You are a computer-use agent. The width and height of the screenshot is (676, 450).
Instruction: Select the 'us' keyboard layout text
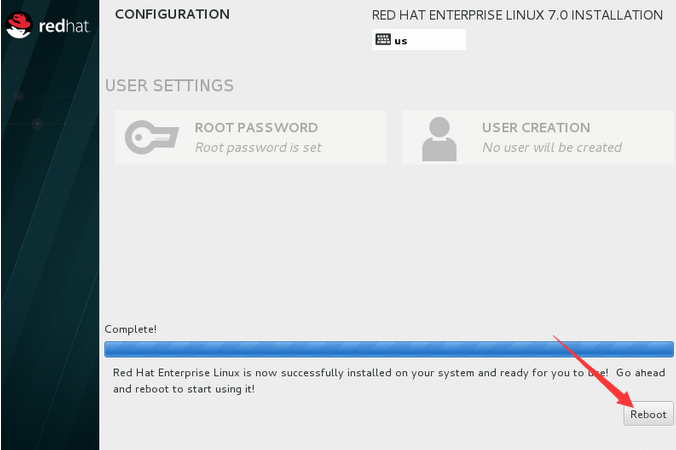coord(401,41)
